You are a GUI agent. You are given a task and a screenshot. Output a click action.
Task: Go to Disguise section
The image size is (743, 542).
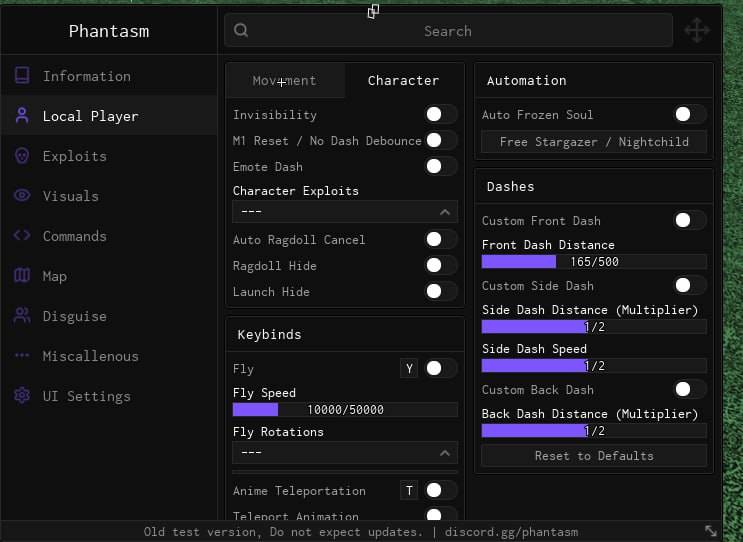[109, 316]
